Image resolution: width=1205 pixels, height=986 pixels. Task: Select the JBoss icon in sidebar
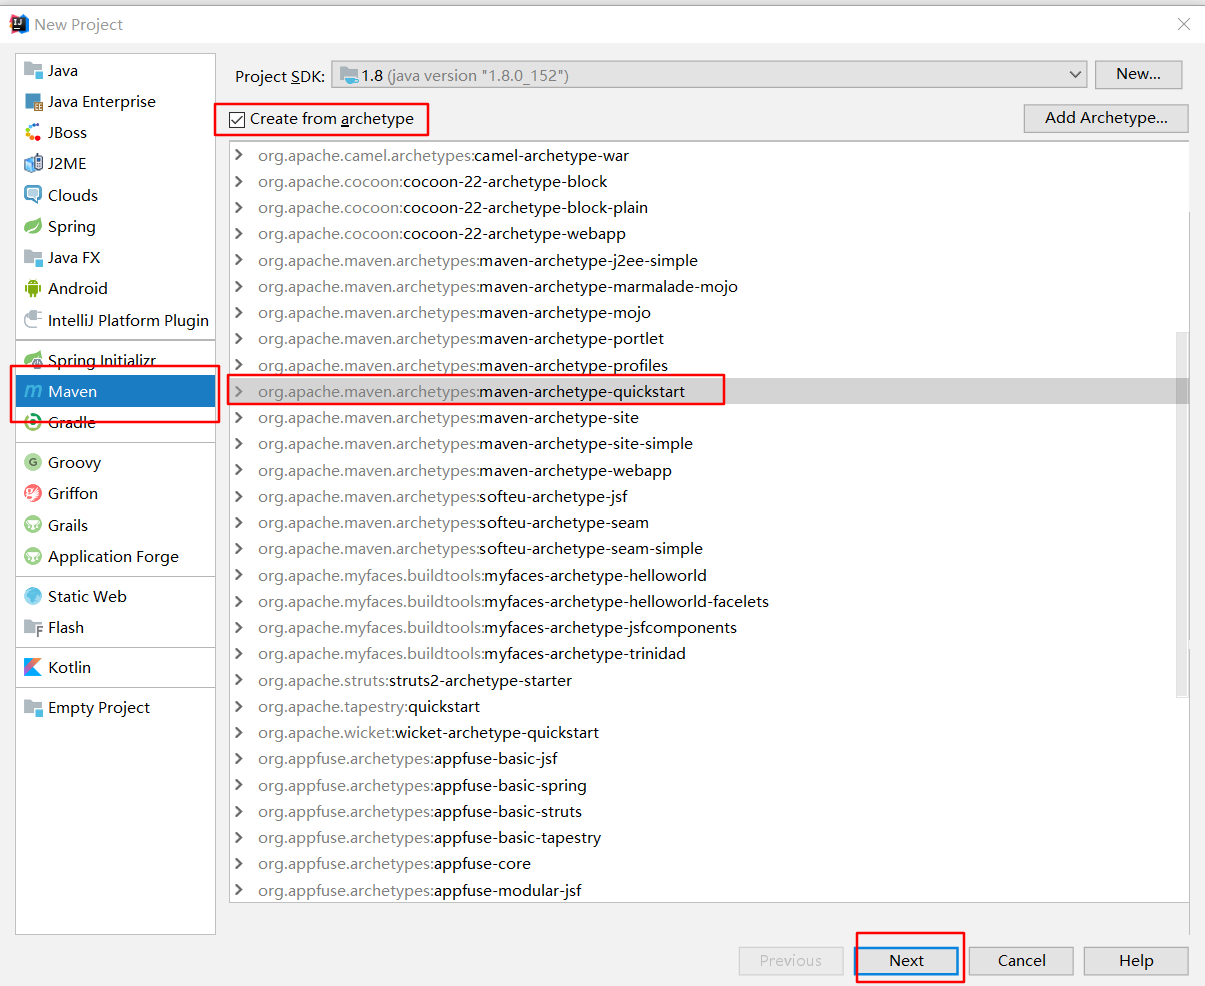click(x=33, y=133)
